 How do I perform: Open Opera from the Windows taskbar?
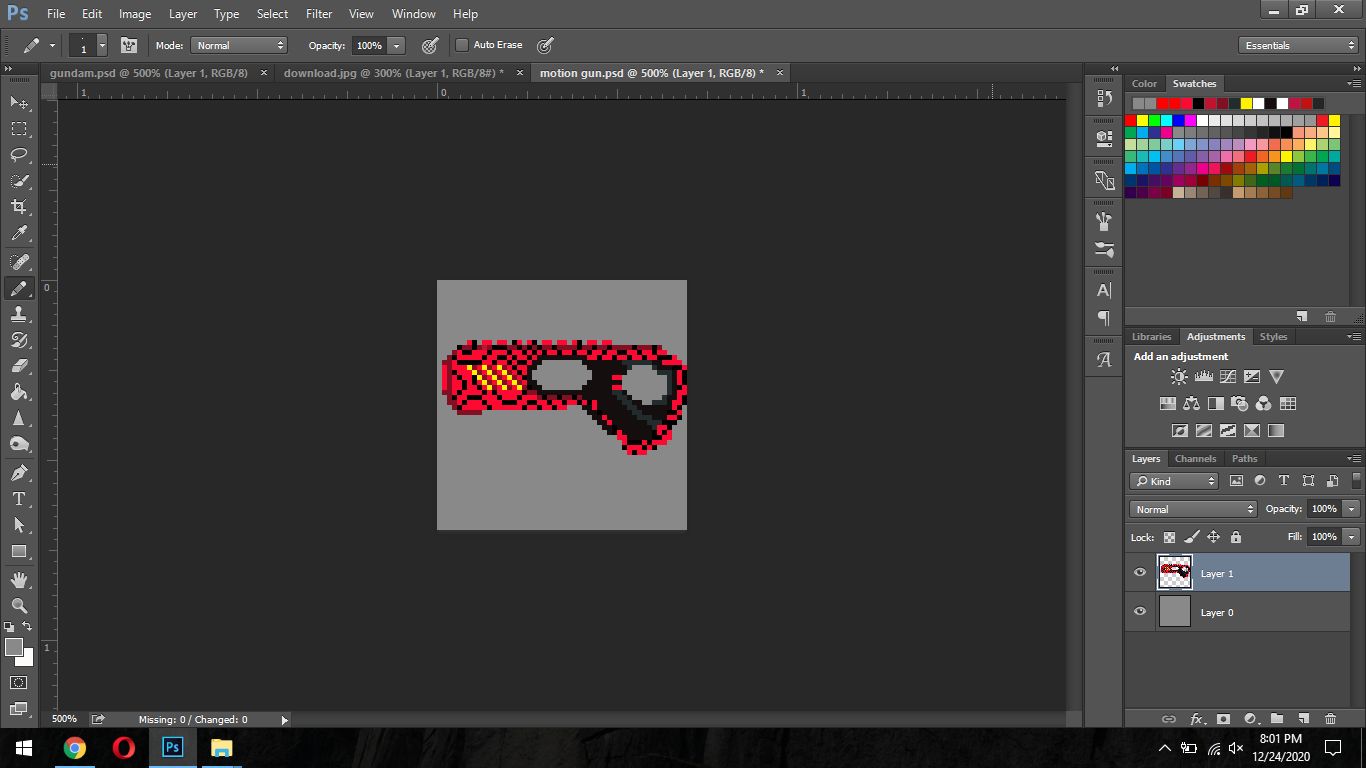(x=124, y=748)
